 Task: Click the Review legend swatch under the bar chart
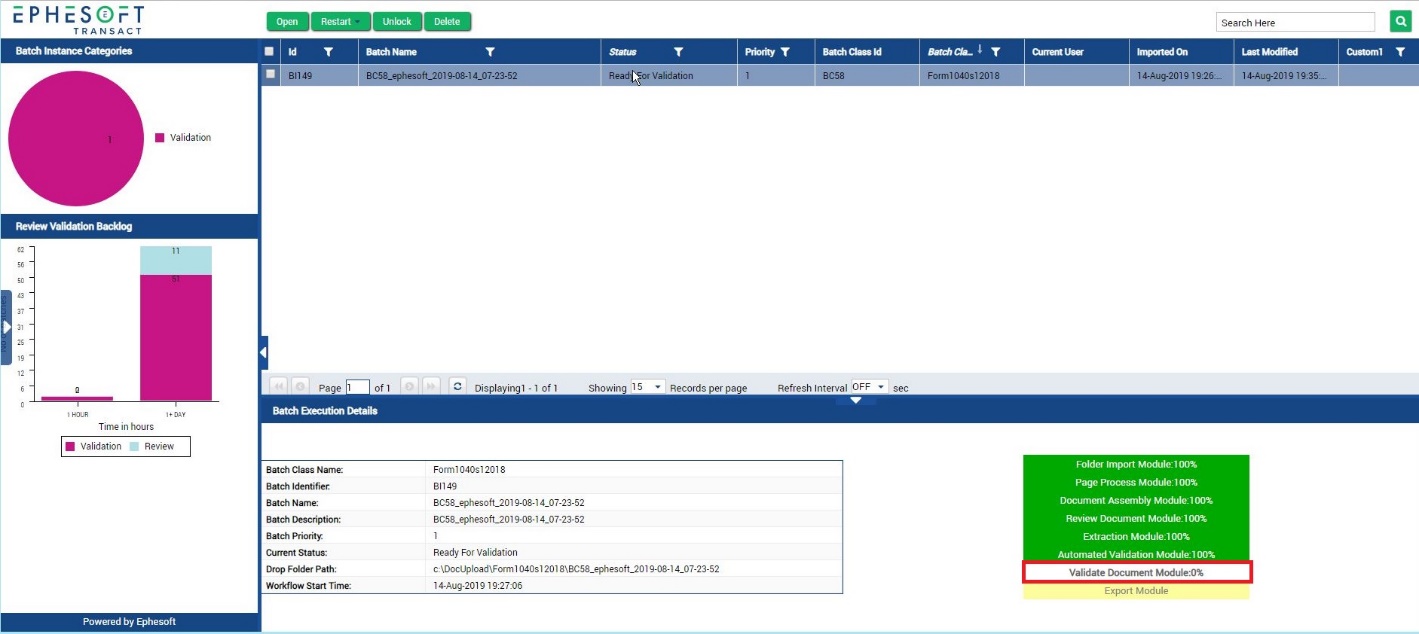(134, 446)
